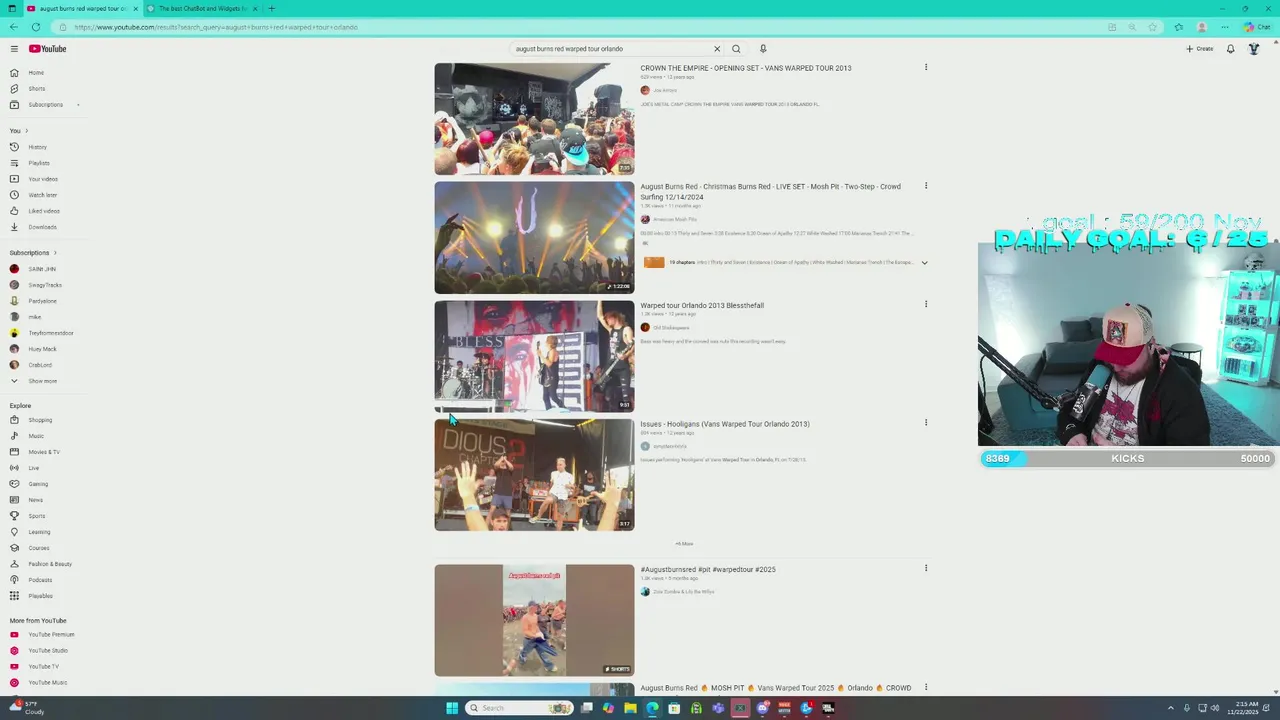Open #Augustburnsred #pit short title

coord(708,570)
